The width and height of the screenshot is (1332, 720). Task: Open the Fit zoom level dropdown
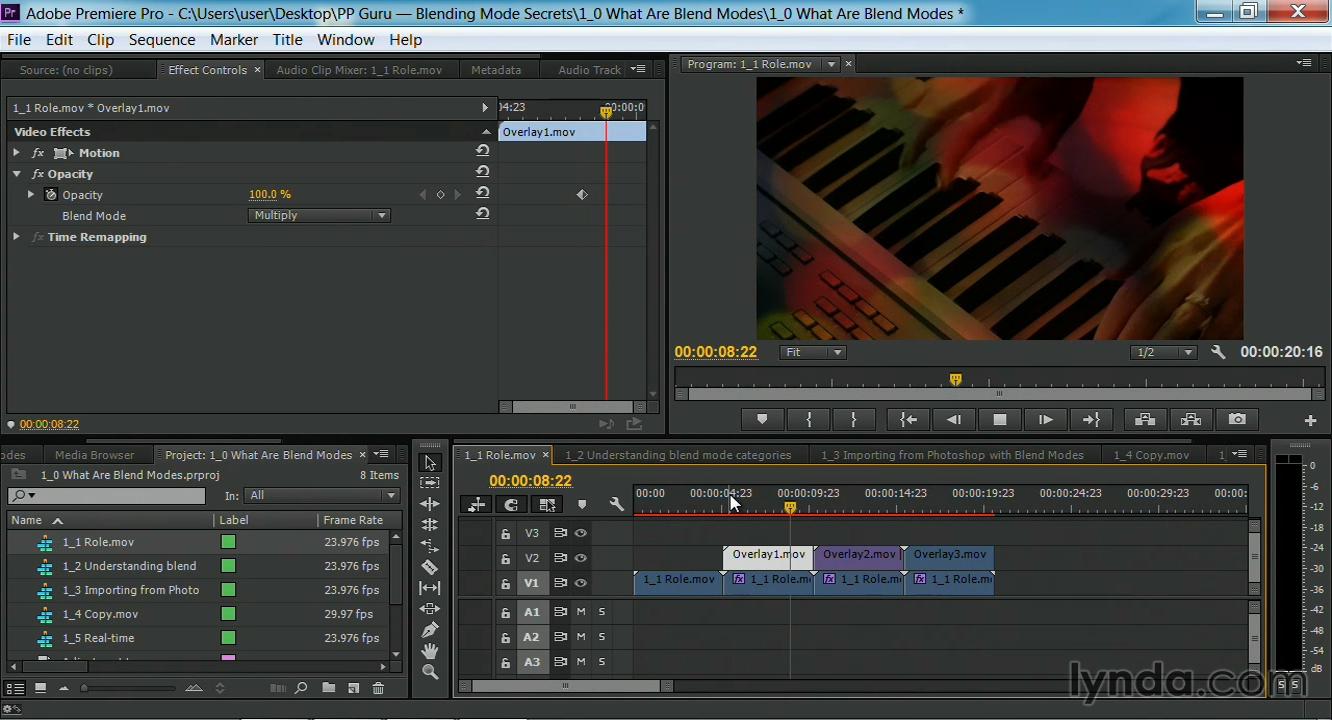pos(813,352)
